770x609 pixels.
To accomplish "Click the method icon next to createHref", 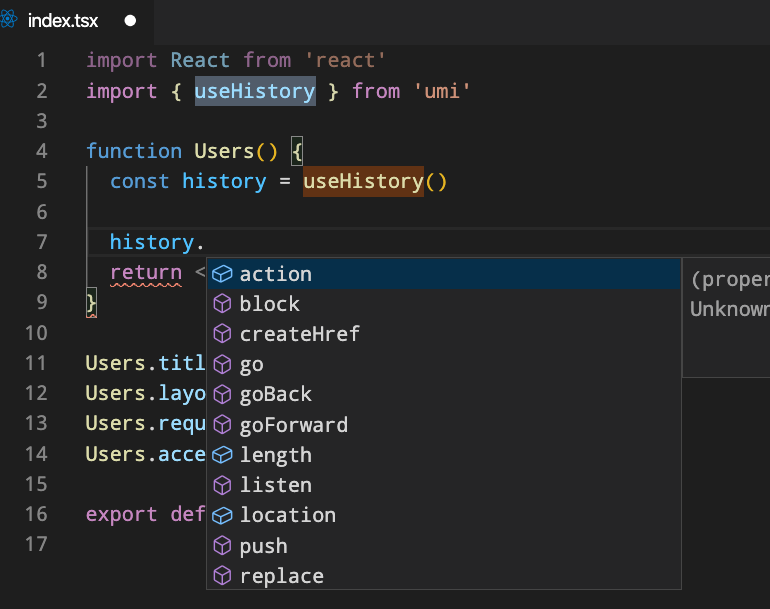I will tap(222, 334).
